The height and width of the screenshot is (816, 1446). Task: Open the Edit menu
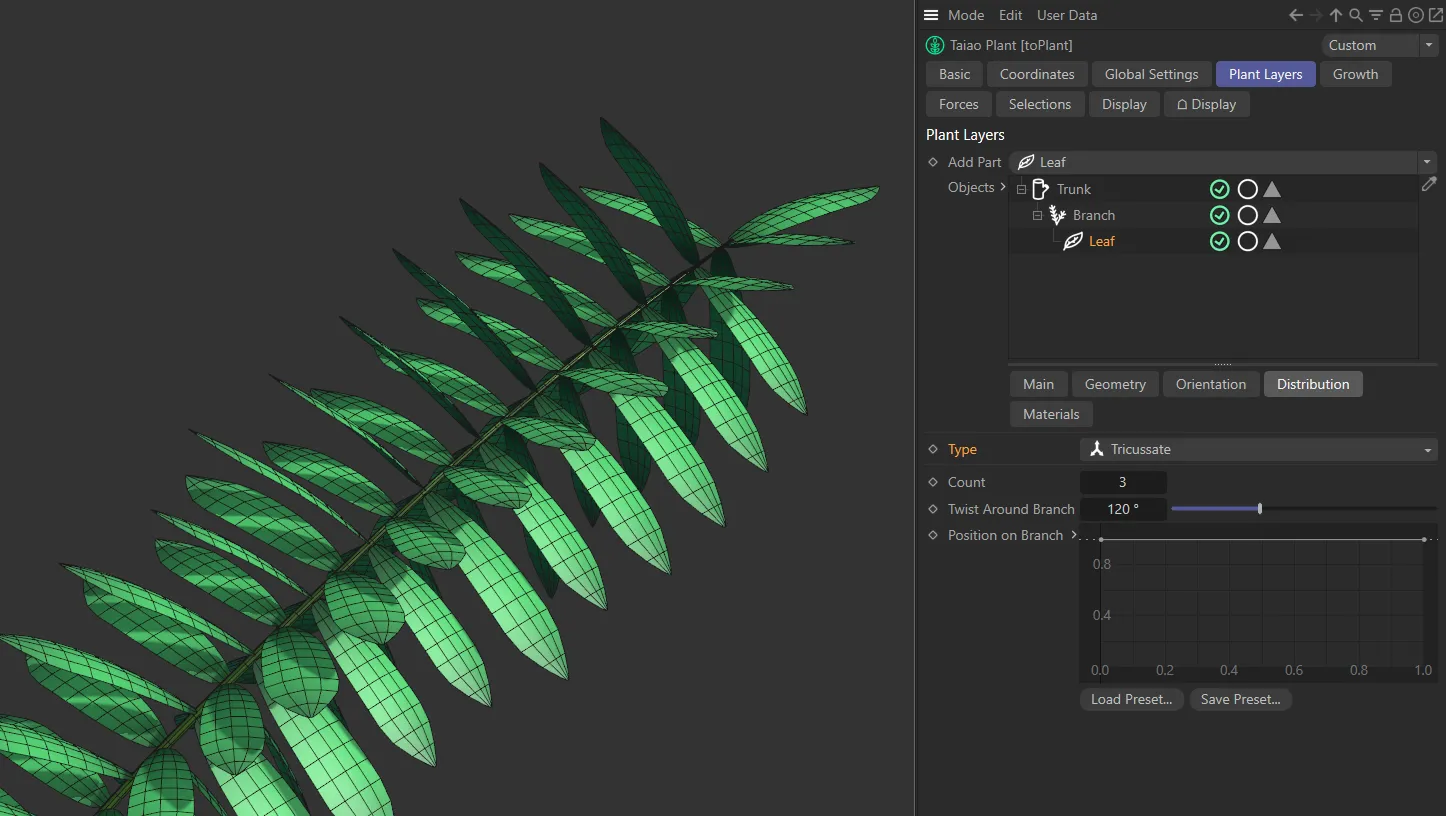(1010, 15)
